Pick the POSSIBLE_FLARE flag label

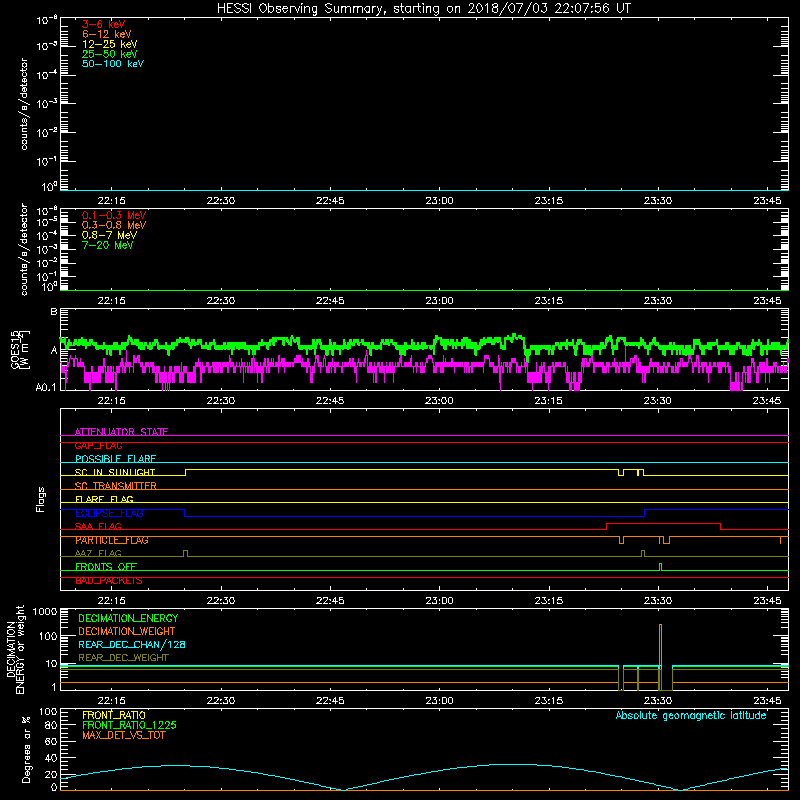[x=115, y=459]
